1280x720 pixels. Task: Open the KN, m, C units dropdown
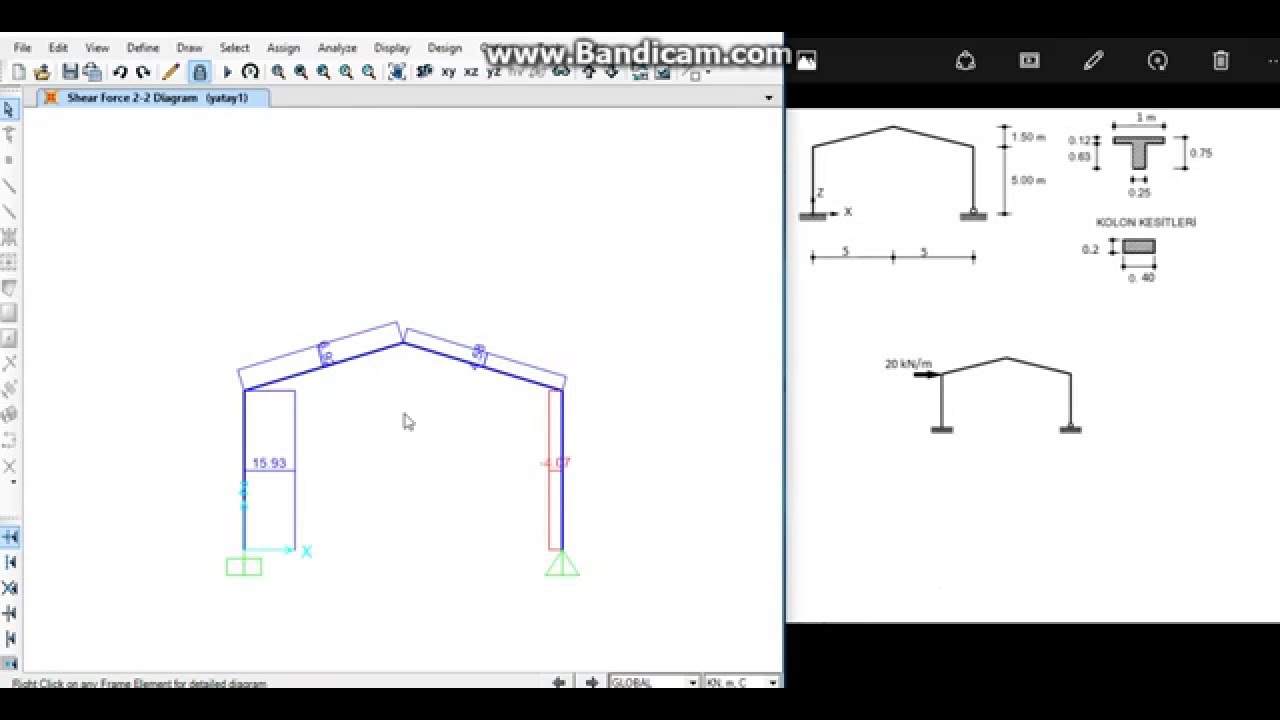[741, 682]
